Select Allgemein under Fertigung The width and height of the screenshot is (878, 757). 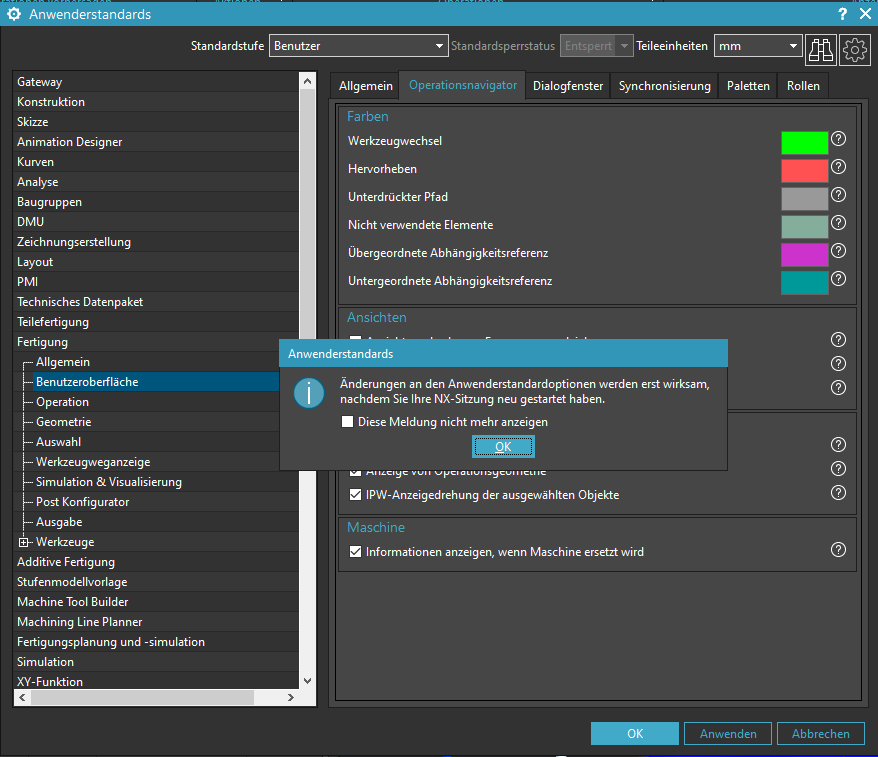coord(63,362)
